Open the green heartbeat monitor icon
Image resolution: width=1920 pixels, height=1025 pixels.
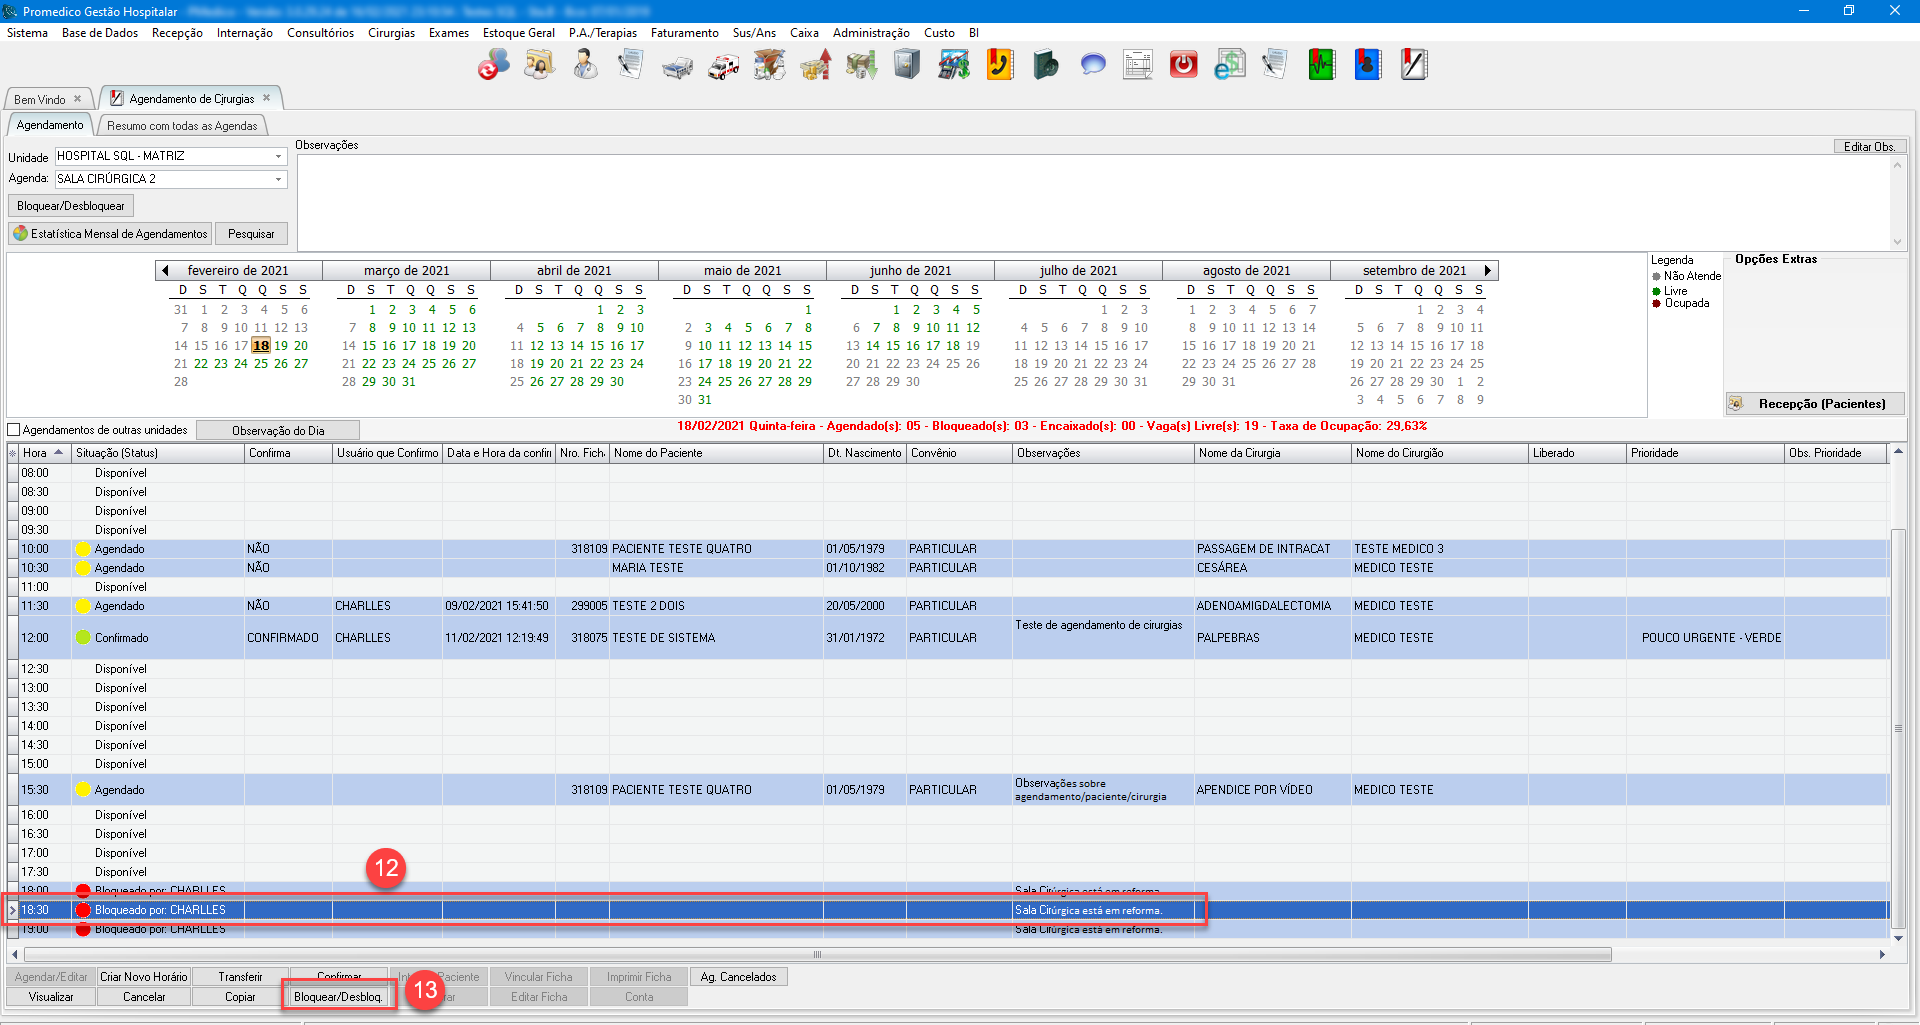click(1321, 66)
